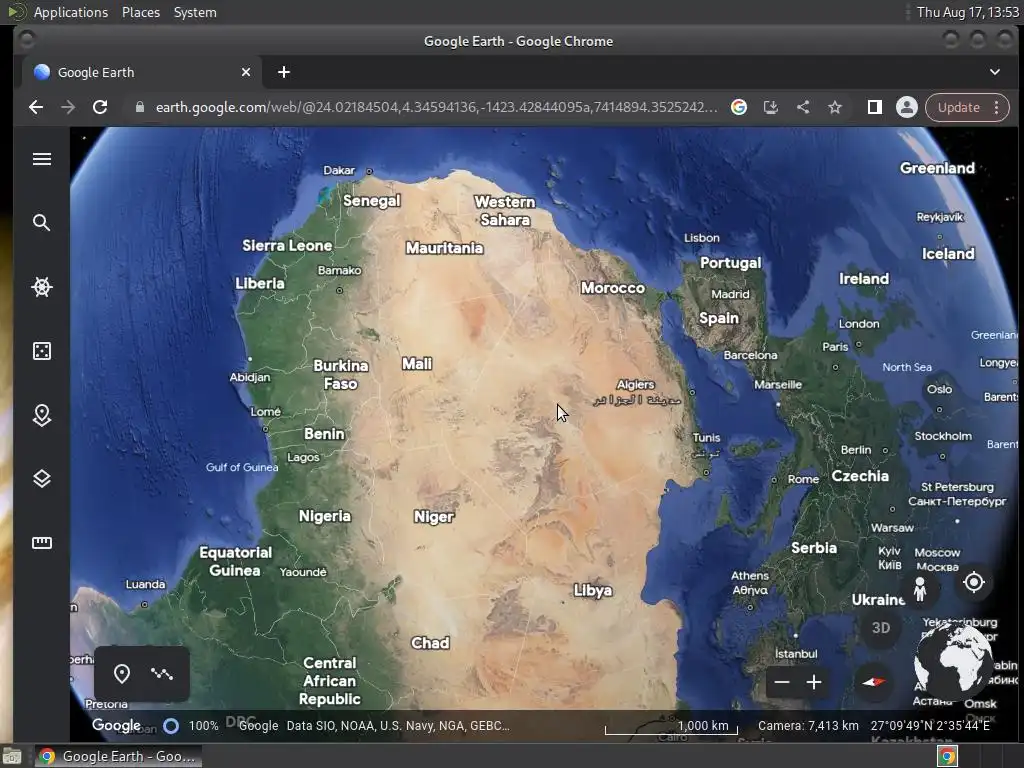The image size is (1024, 768).
Task: Open a new Chrome tab
Action: coord(283,72)
